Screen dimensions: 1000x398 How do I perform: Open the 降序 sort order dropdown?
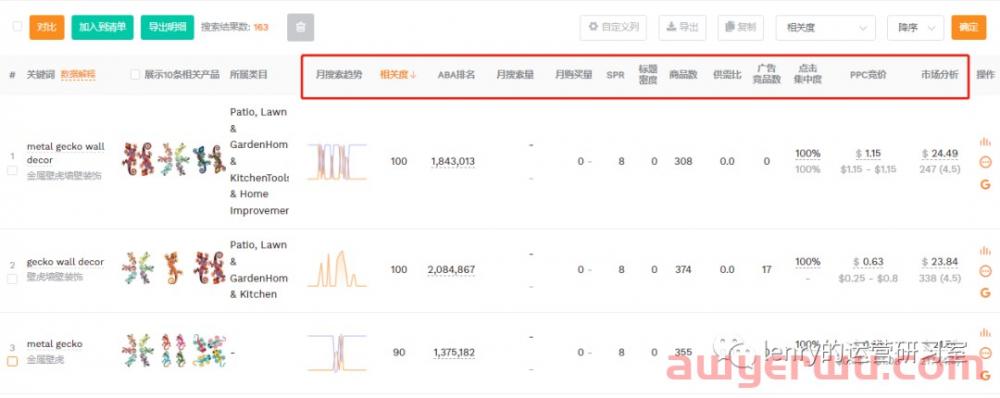(915, 27)
